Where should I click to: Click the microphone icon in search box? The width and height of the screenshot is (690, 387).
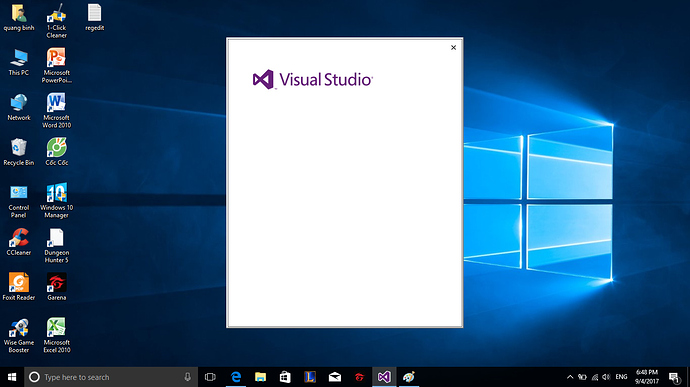(x=187, y=377)
